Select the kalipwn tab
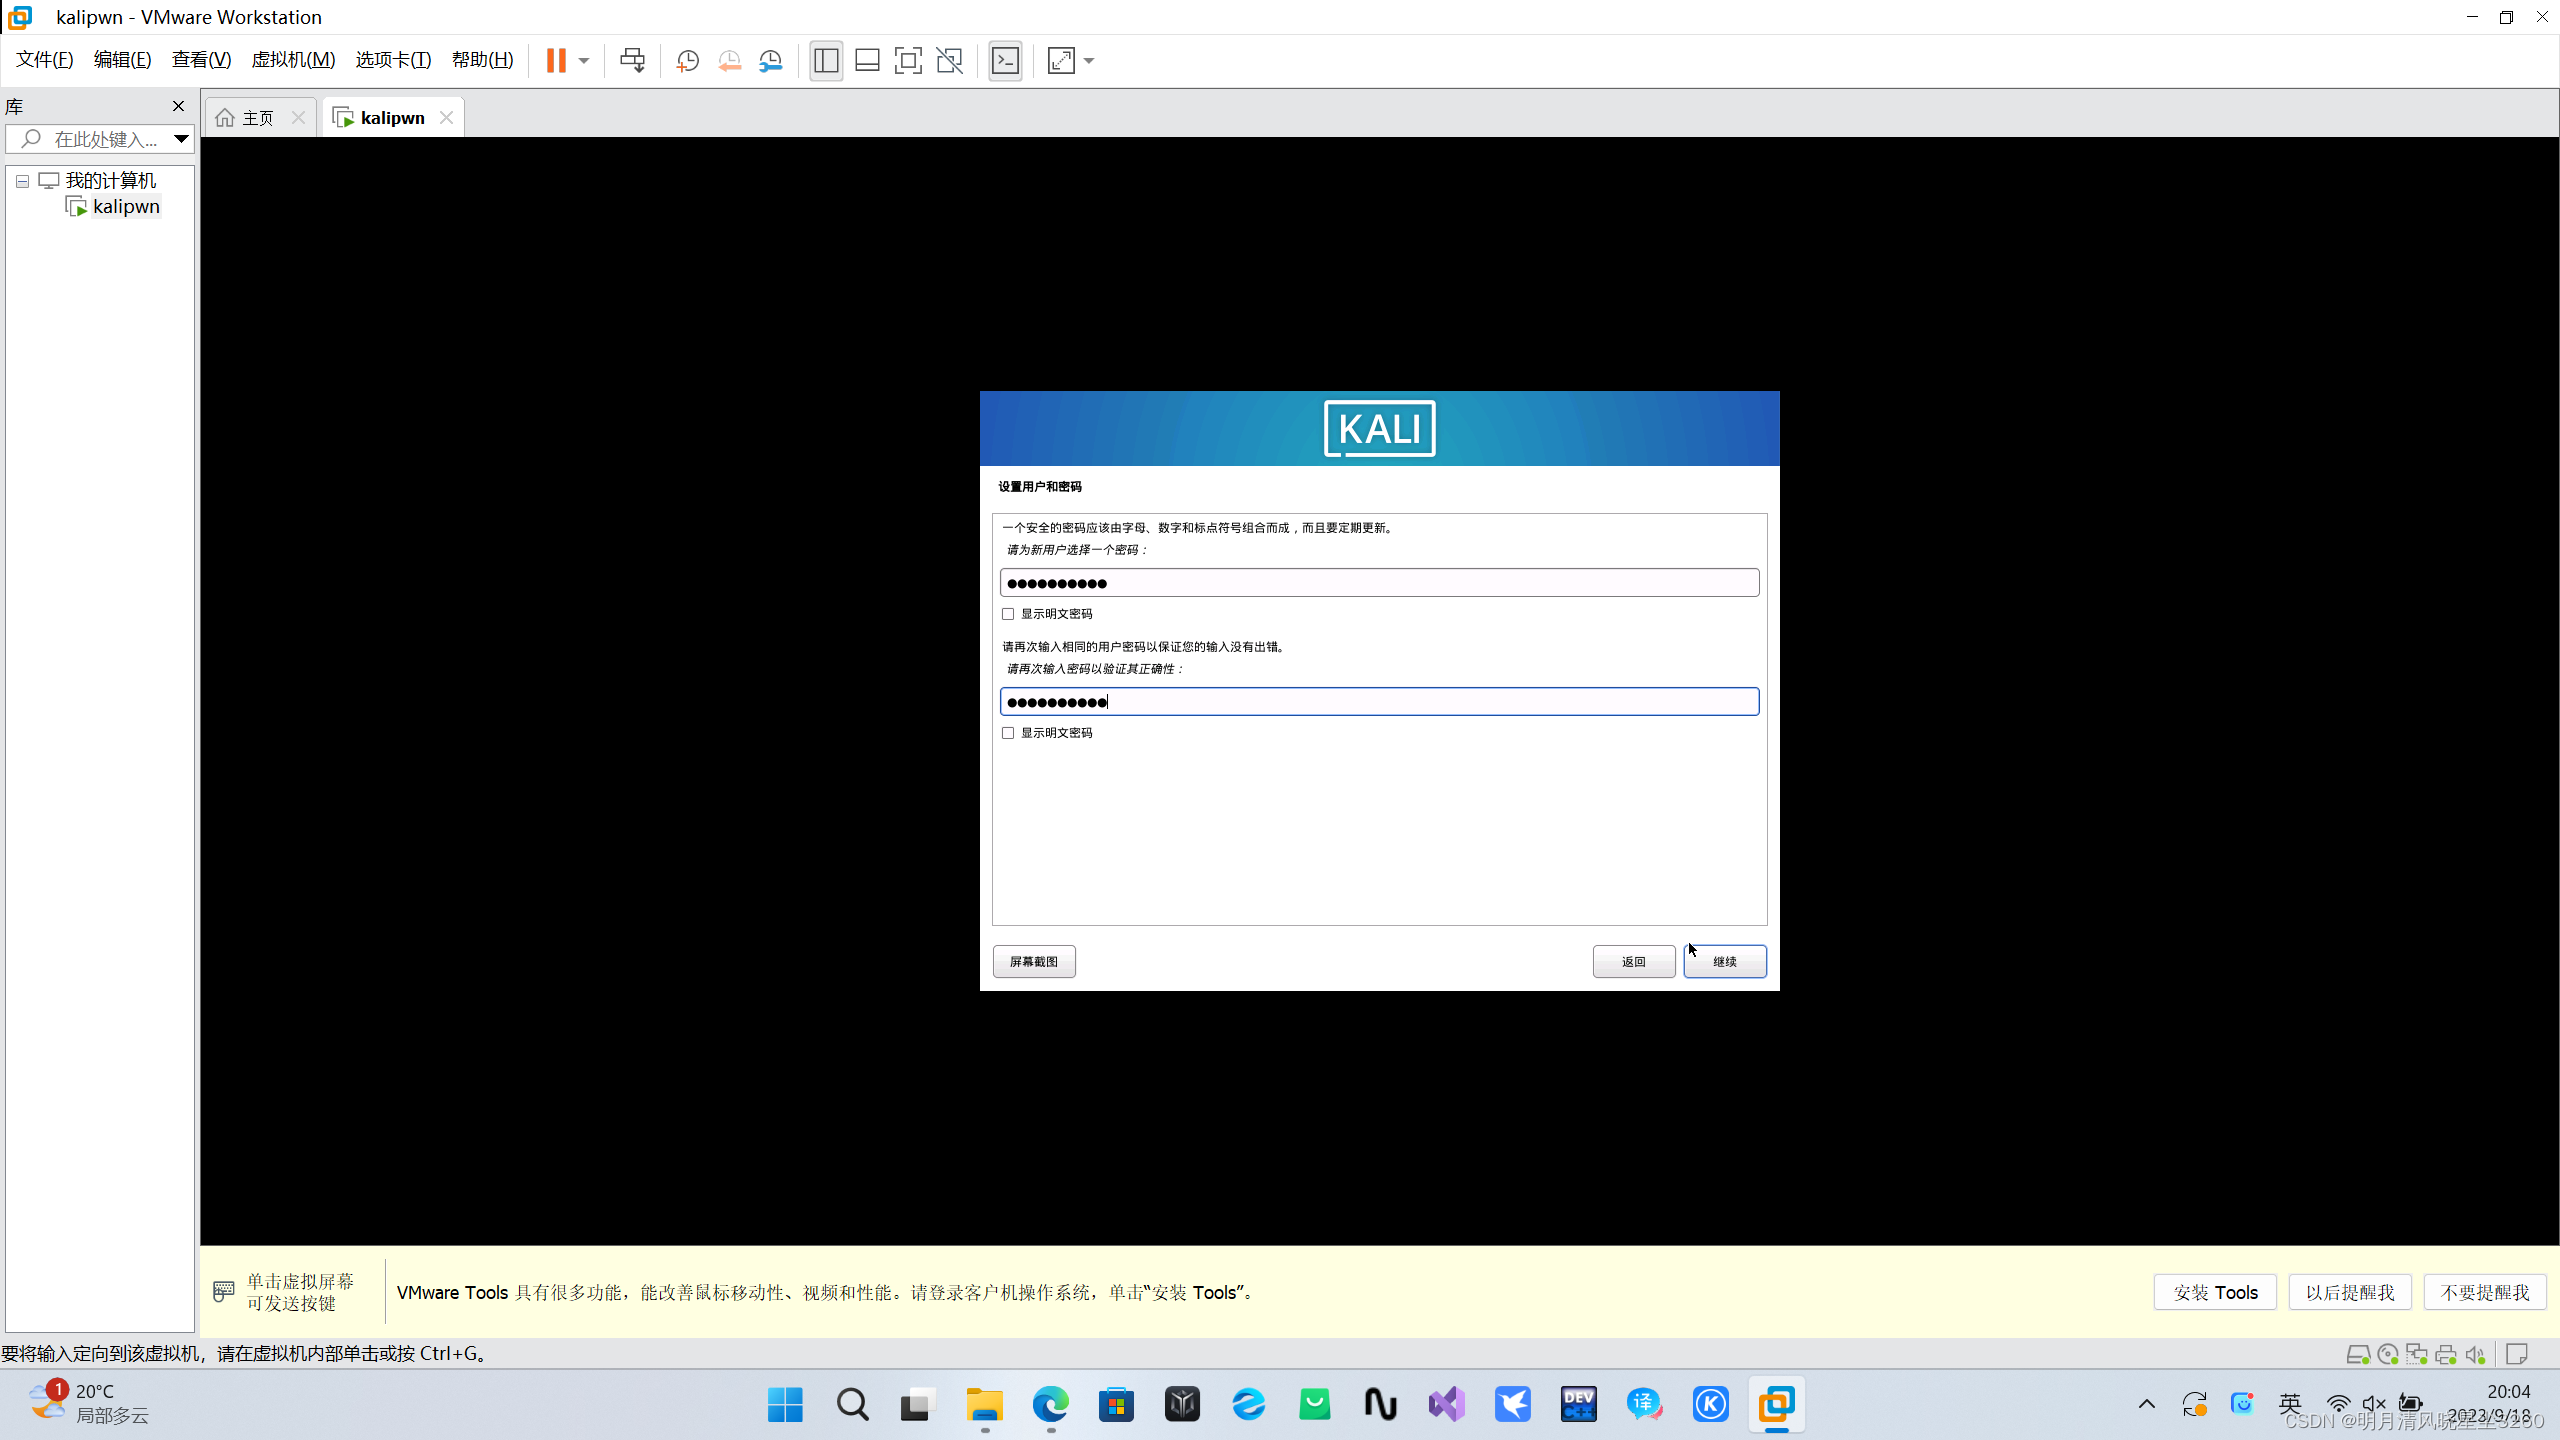 tap(391, 118)
